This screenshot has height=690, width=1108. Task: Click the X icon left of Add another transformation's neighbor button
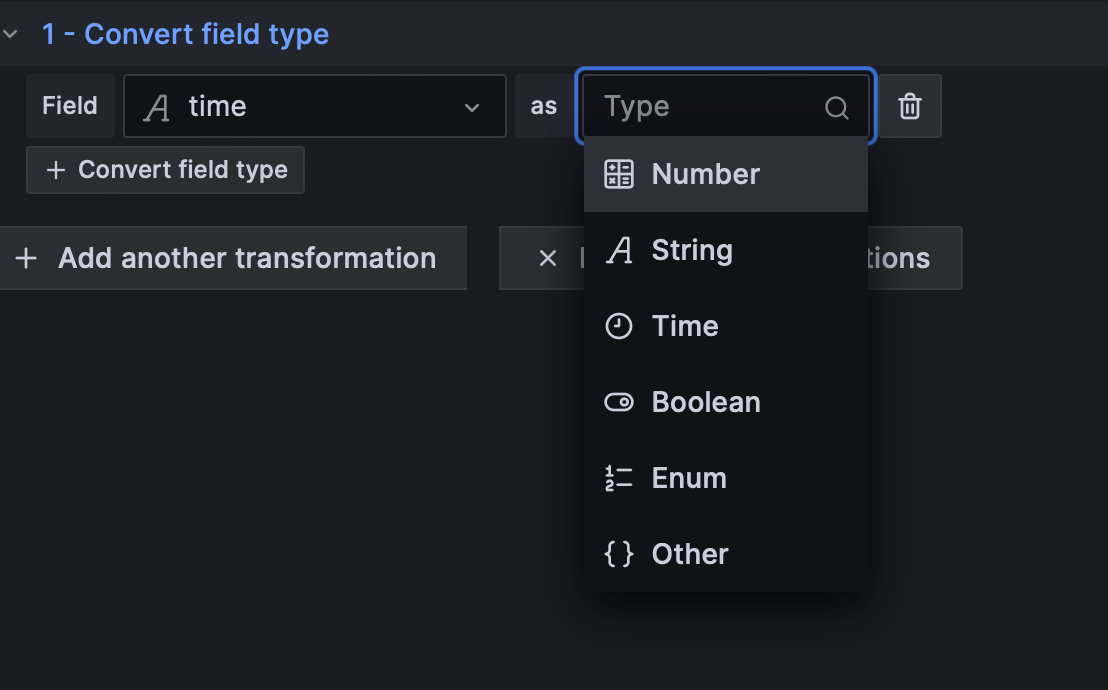tap(547, 258)
